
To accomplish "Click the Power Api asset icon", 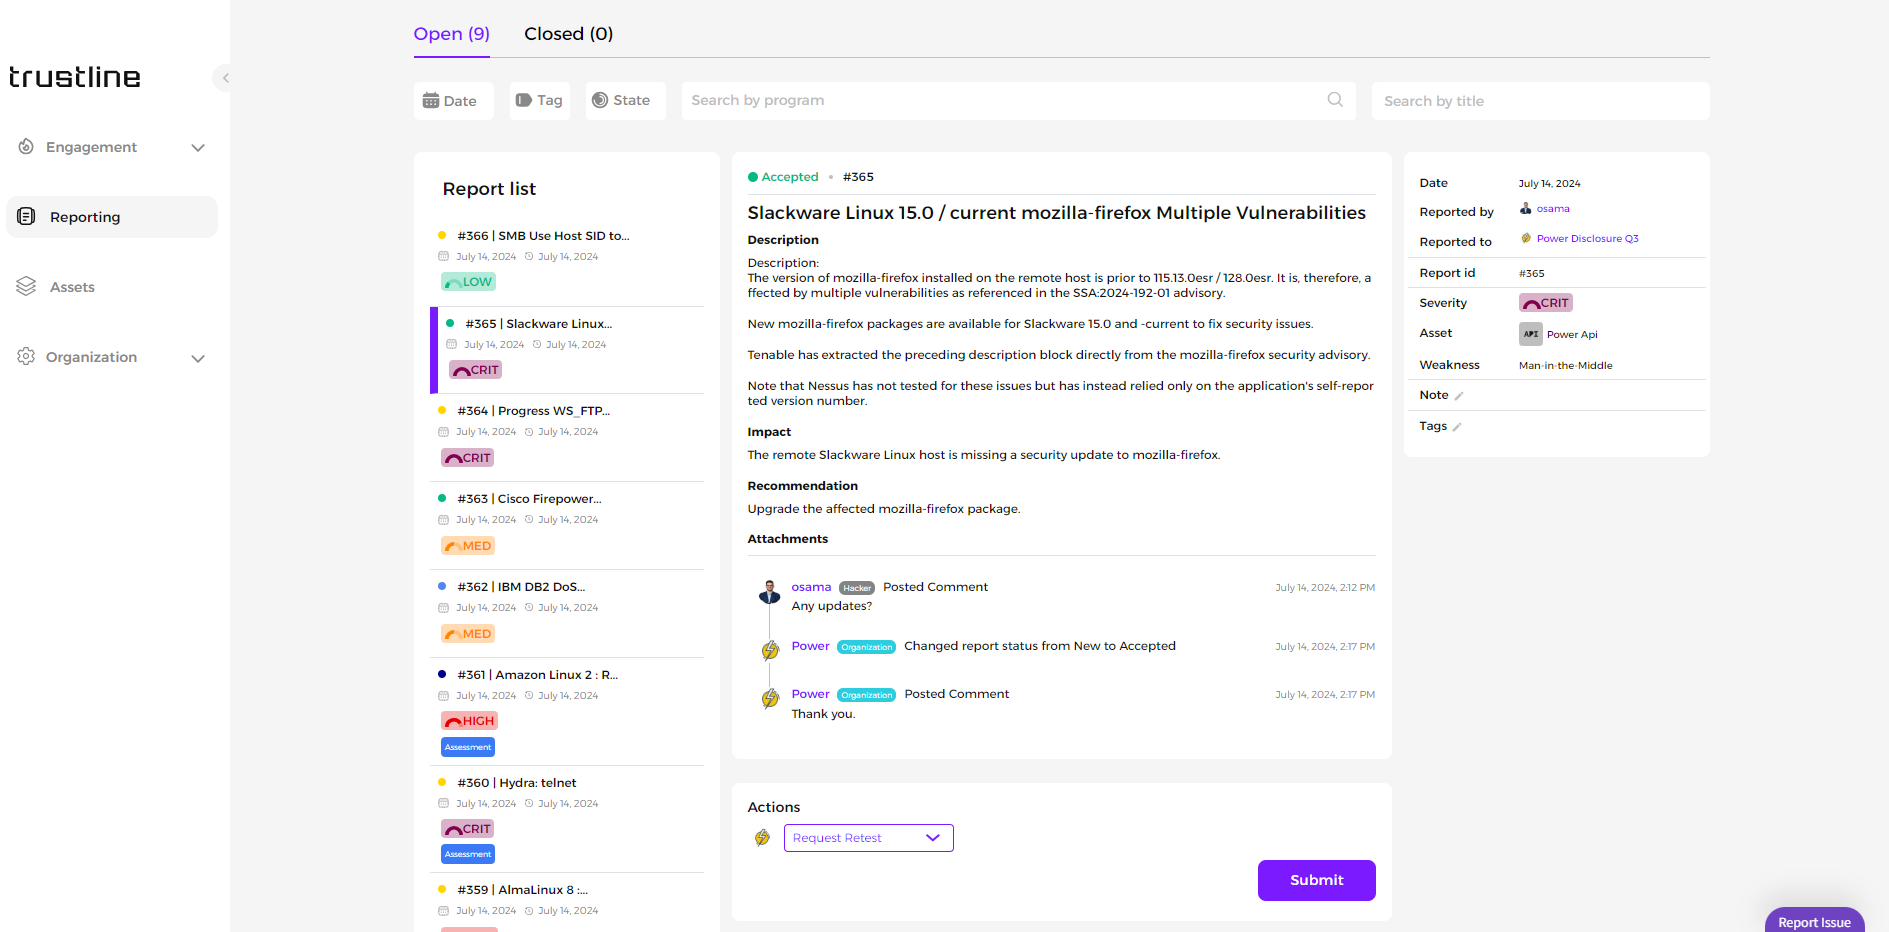I will pos(1530,334).
